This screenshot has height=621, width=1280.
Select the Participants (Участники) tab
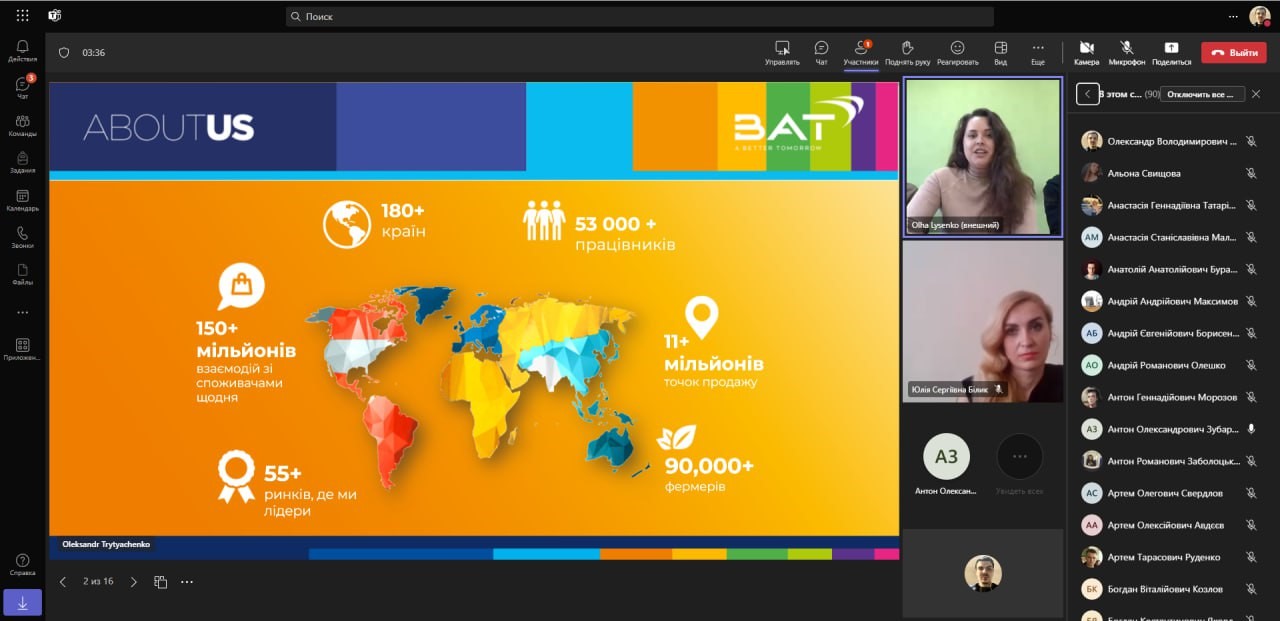point(860,52)
